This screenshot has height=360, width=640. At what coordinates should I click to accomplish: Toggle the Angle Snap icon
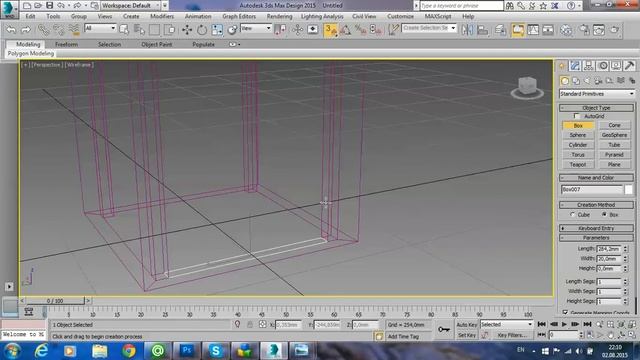[345, 30]
